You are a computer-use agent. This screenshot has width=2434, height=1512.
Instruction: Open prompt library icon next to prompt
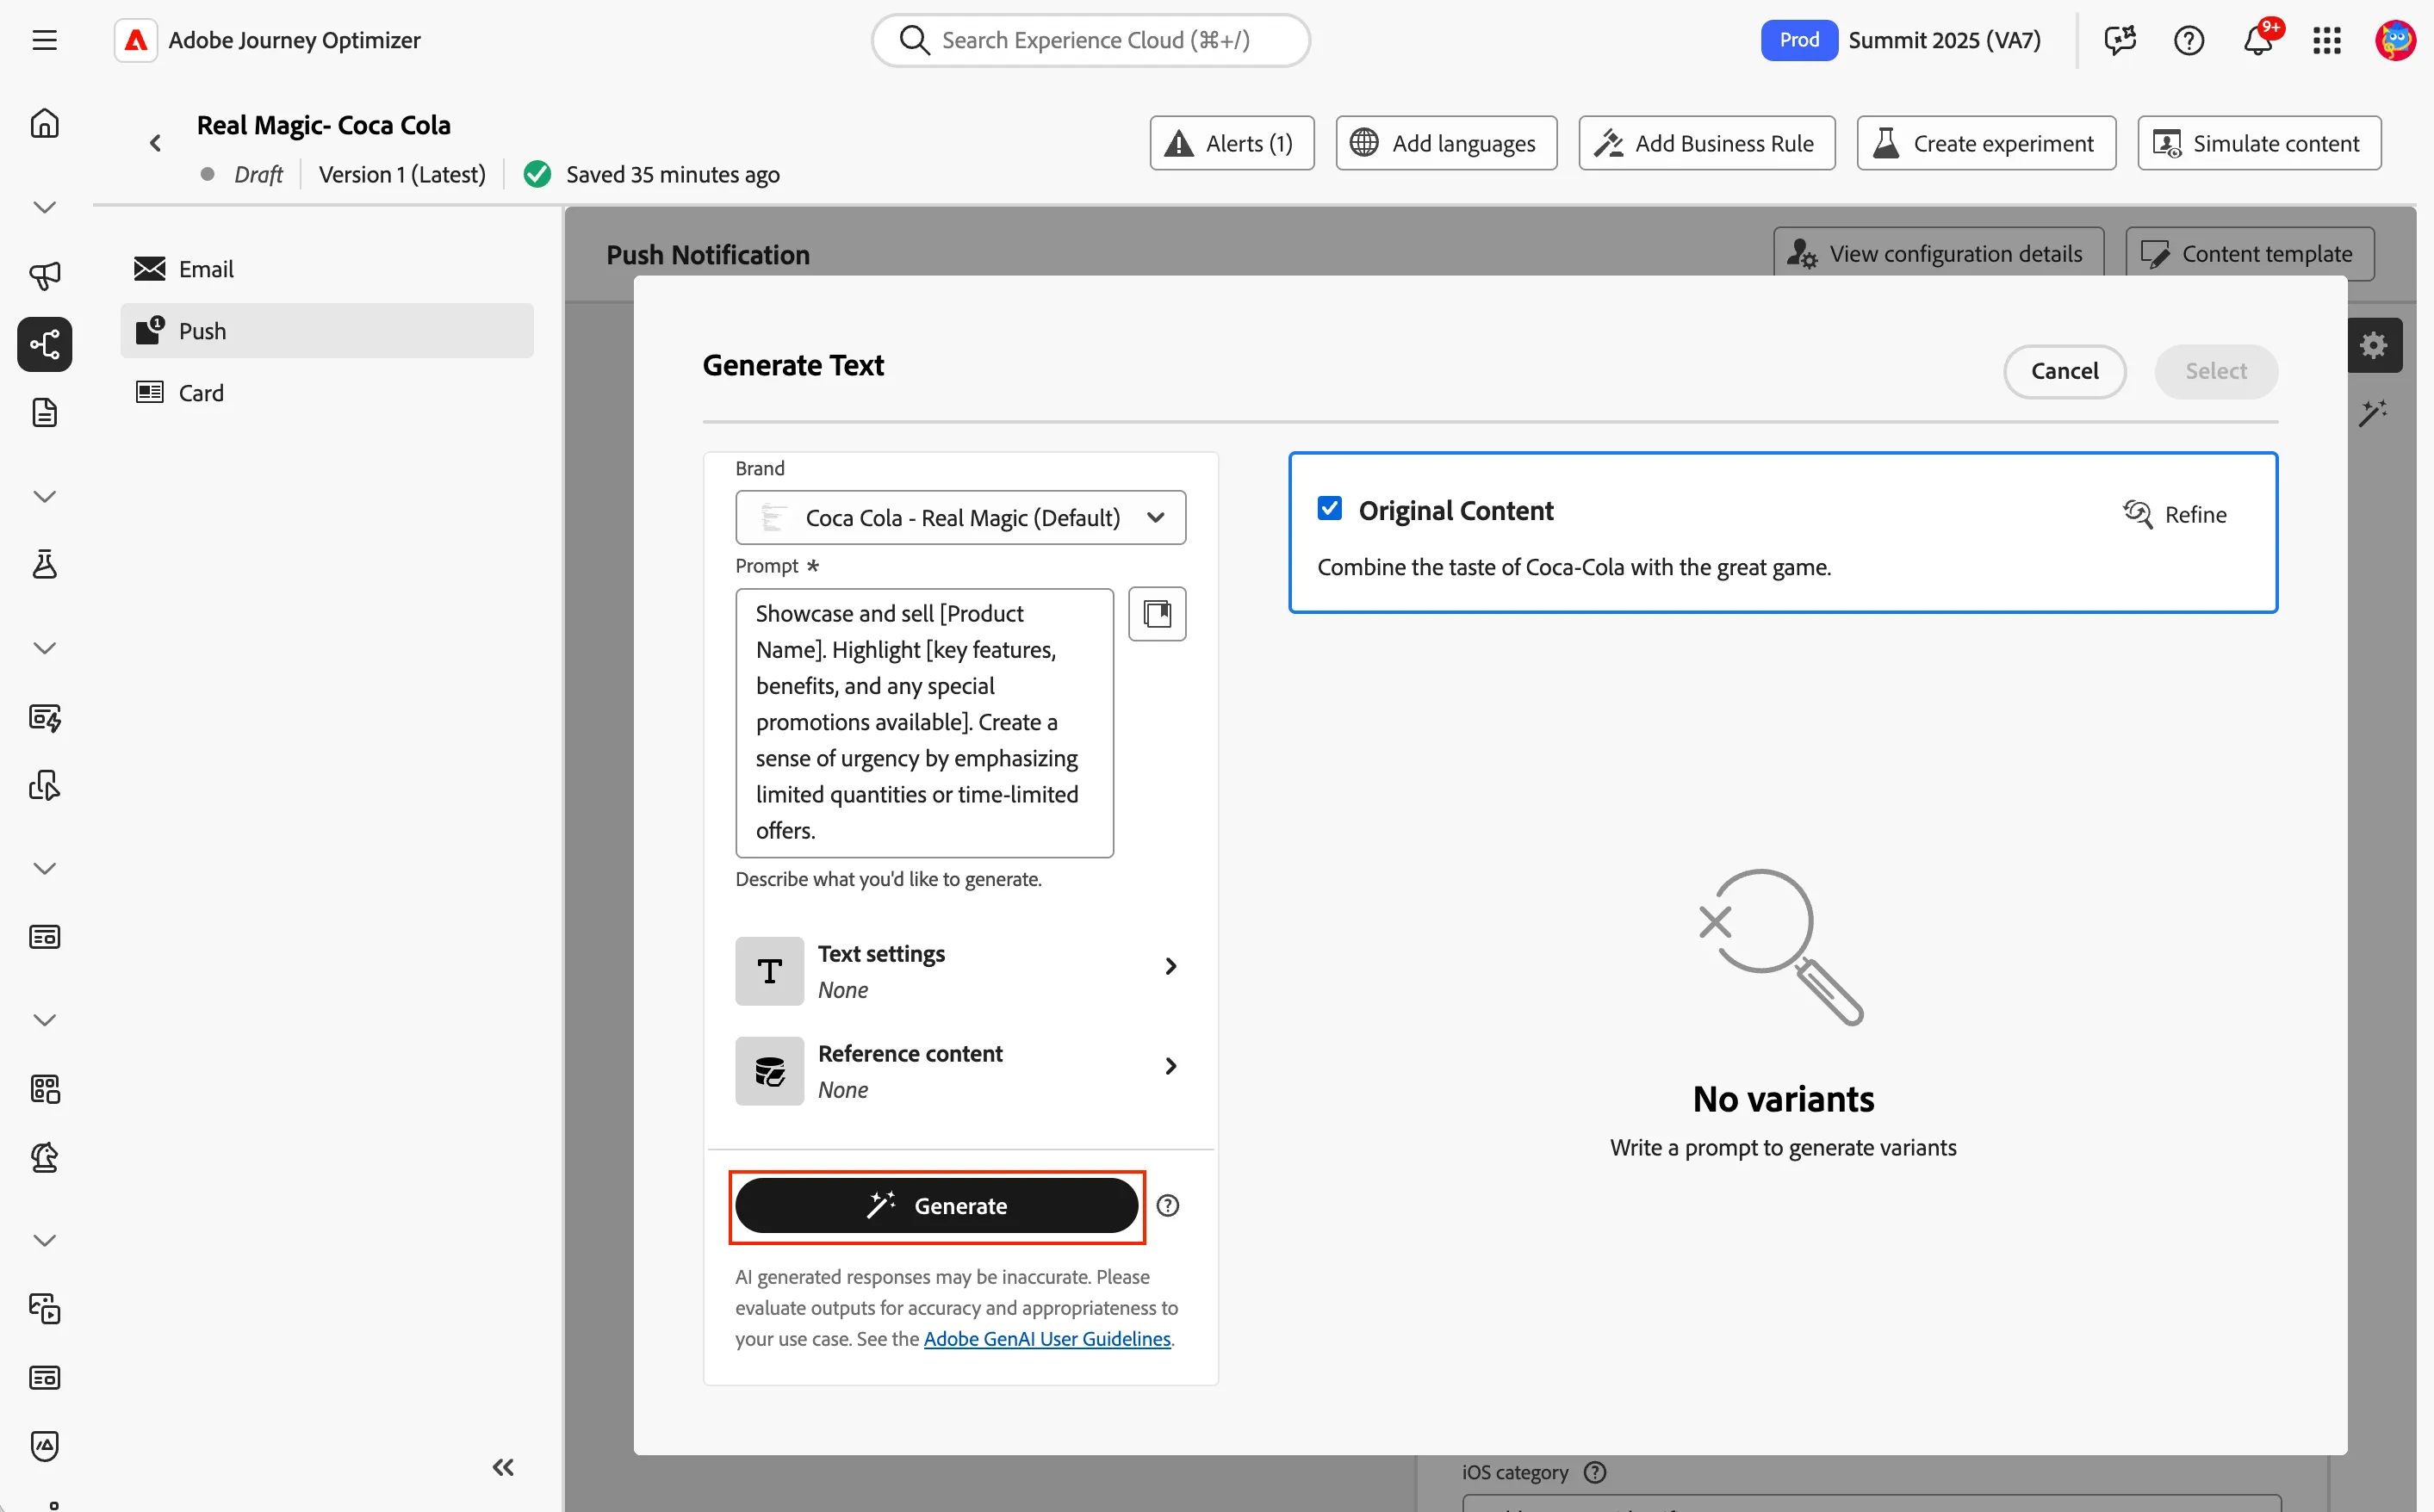(1157, 614)
